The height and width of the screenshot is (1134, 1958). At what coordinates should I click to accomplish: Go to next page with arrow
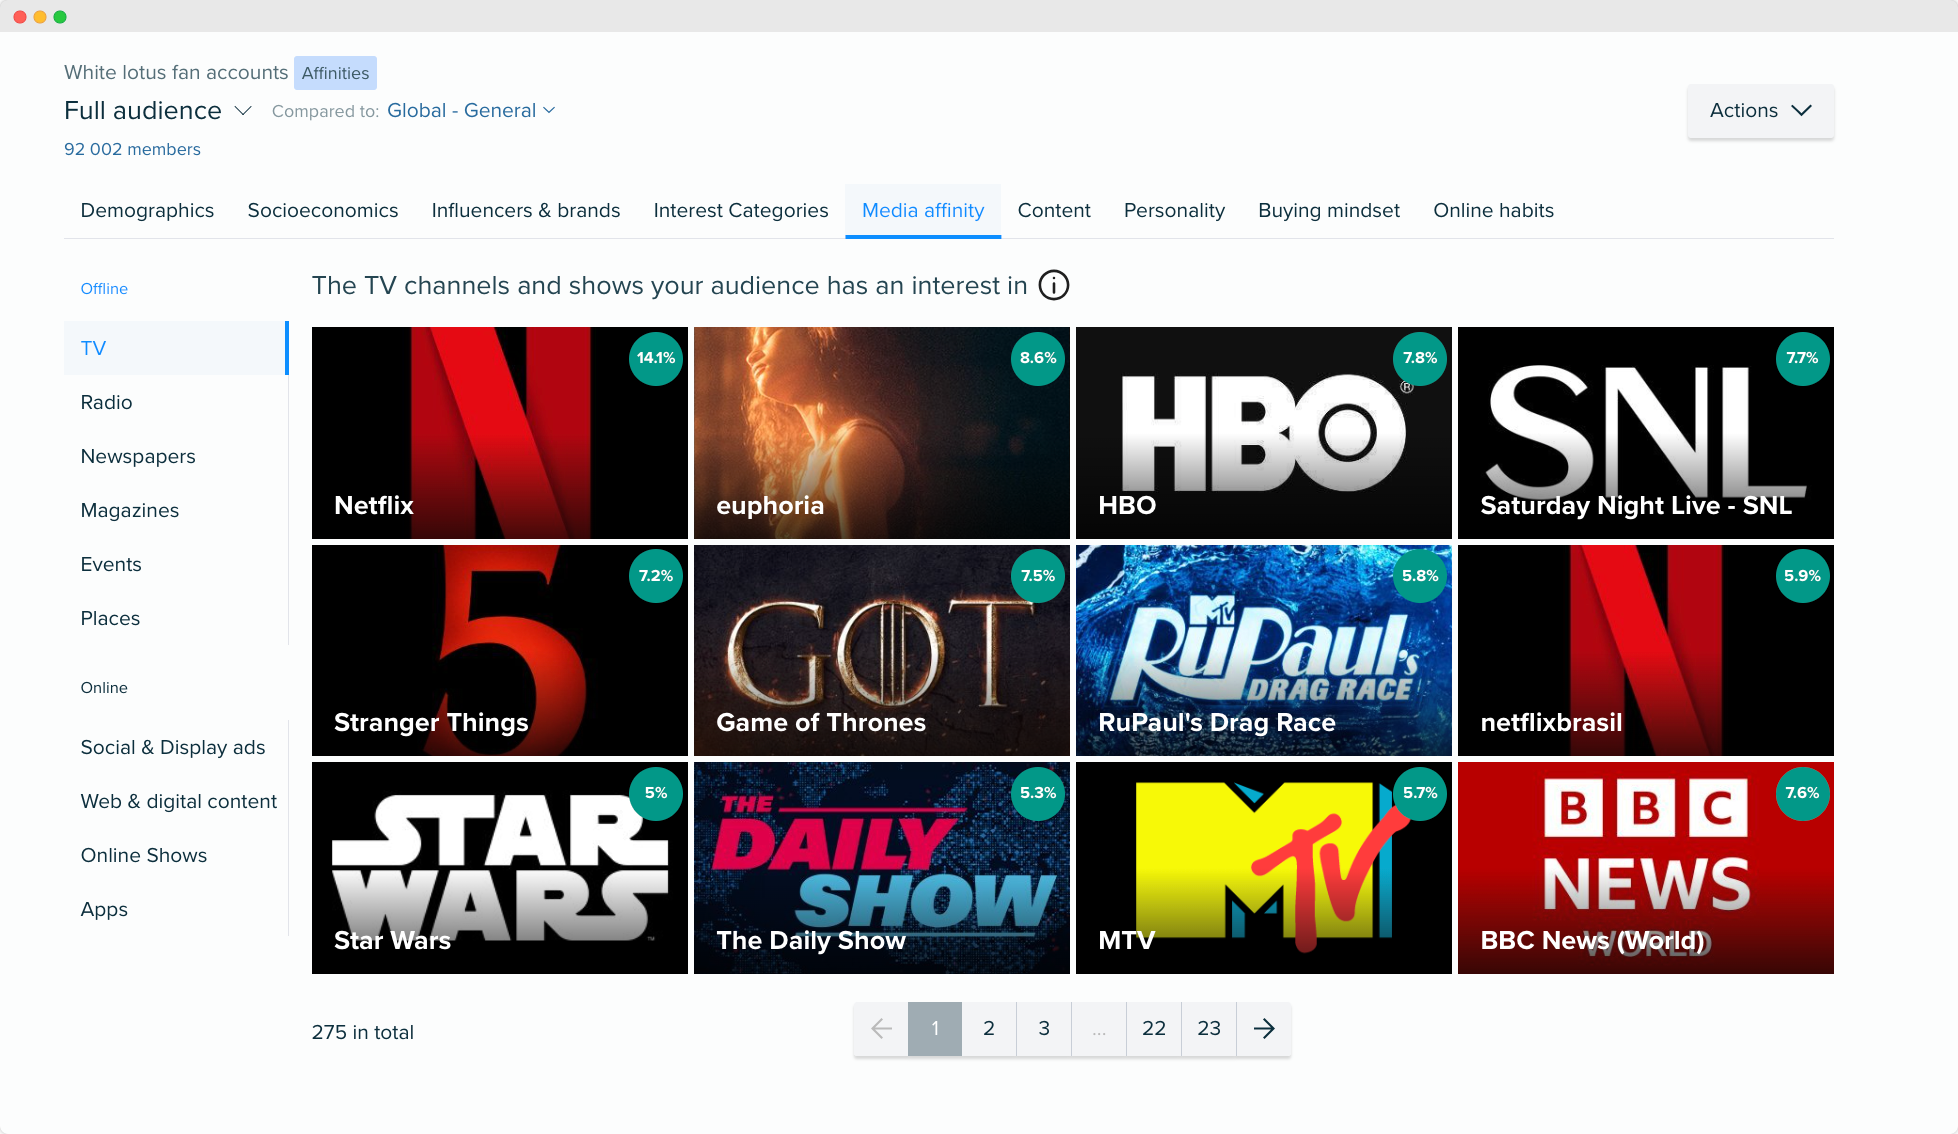[x=1264, y=1029]
